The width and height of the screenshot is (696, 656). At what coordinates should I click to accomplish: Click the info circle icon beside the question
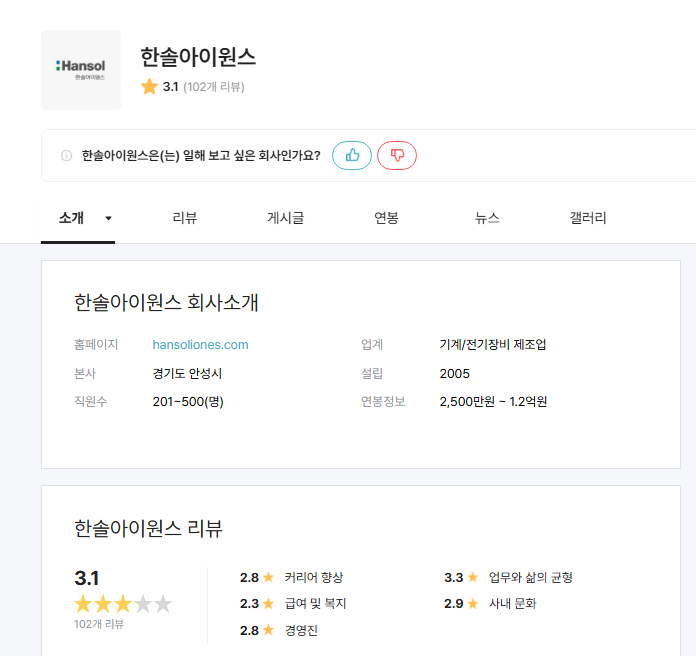[66, 156]
